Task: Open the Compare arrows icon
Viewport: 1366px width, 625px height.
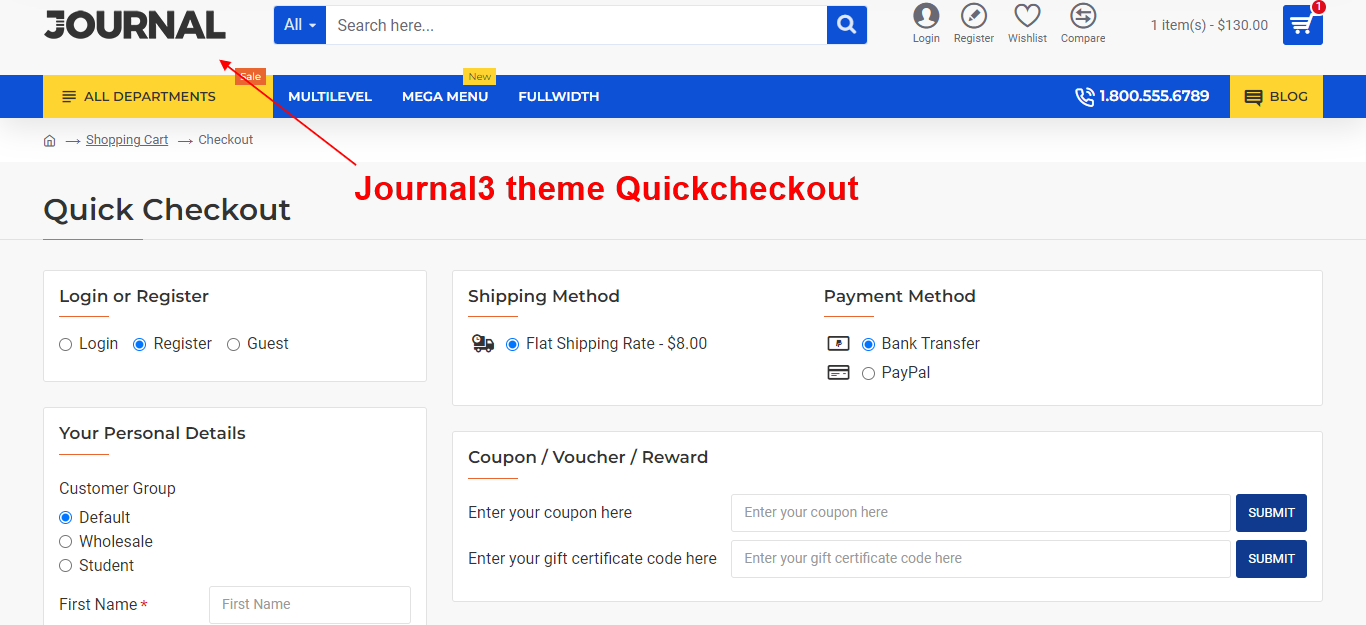Action: click(1083, 15)
